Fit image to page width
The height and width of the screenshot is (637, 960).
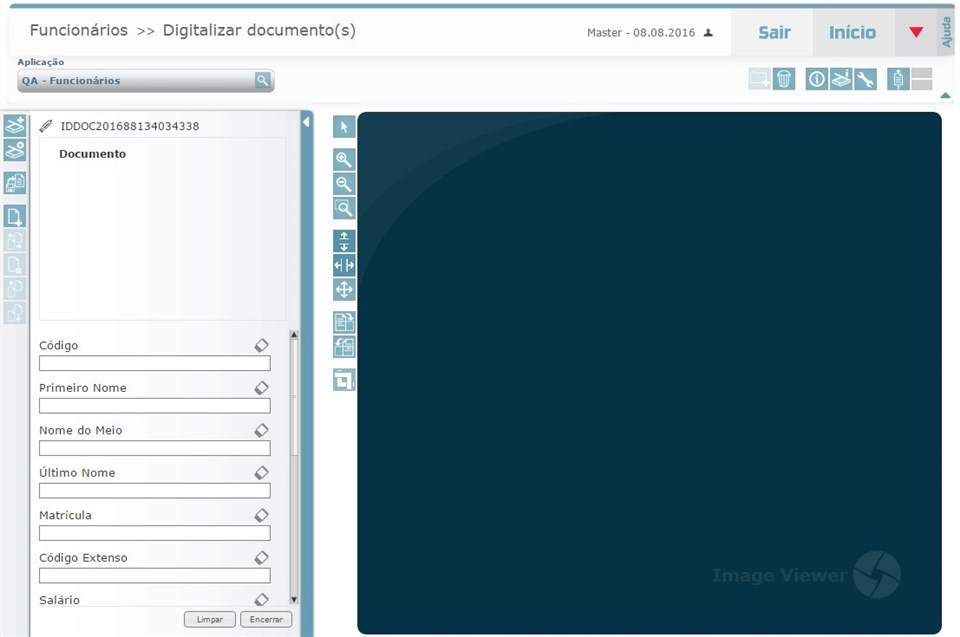click(x=343, y=265)
